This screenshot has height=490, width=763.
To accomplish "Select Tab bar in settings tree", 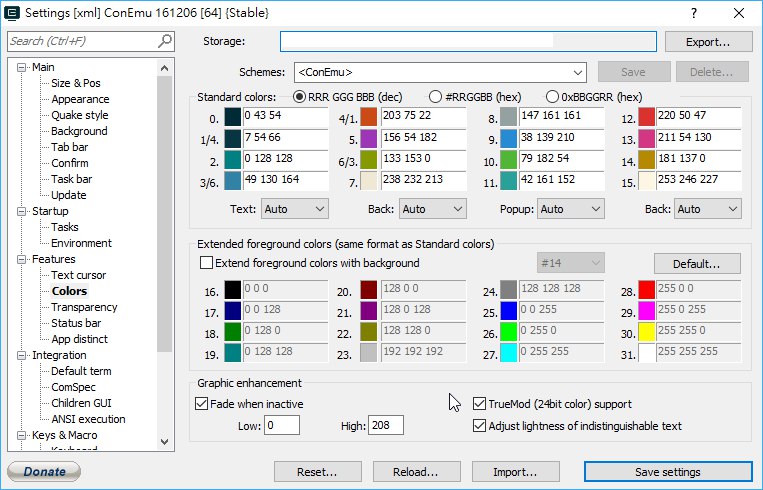I will click(x=70, y=147).
